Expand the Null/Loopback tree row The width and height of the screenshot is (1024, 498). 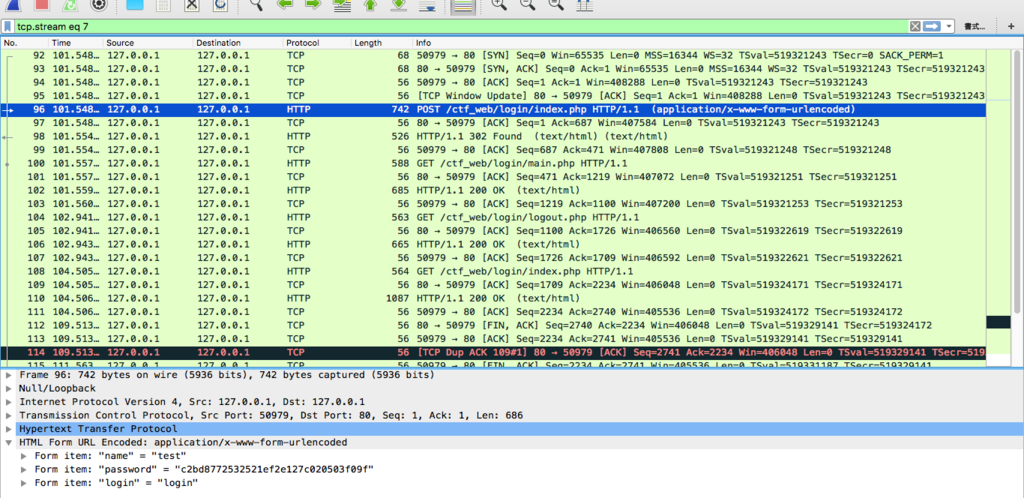pyautogui.click(x=9, y=388)
